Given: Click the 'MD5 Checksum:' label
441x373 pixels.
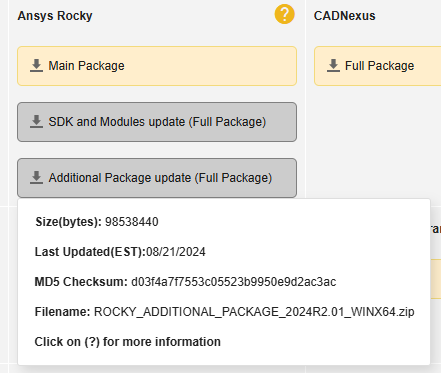Looking at the screenshot, I should tap(81, 282).
